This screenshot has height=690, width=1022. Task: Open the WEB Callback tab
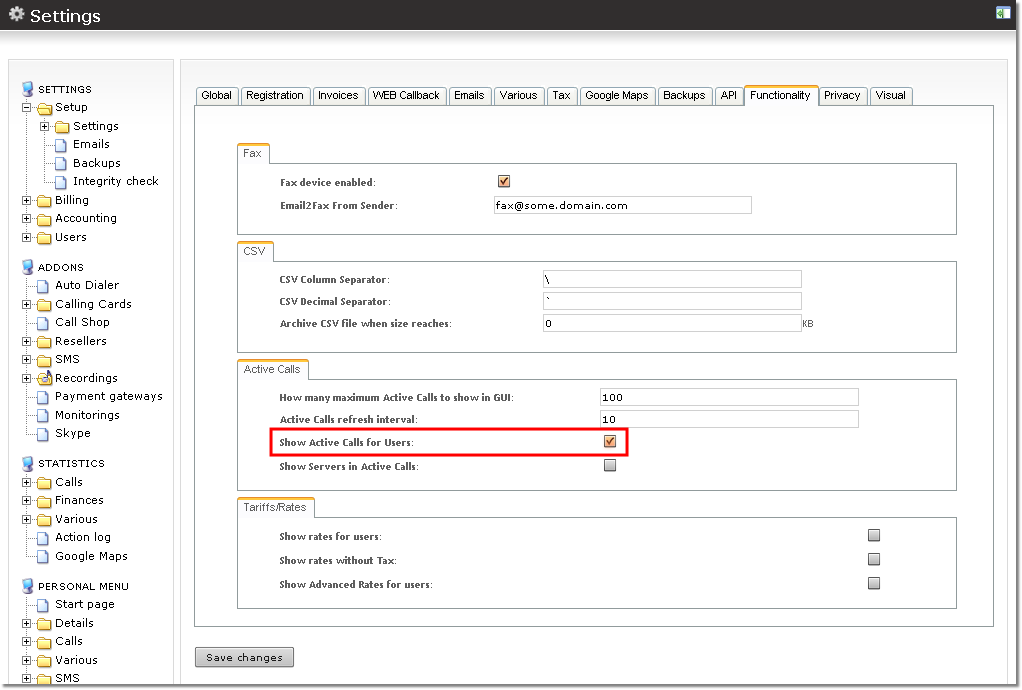pos(406,96)
